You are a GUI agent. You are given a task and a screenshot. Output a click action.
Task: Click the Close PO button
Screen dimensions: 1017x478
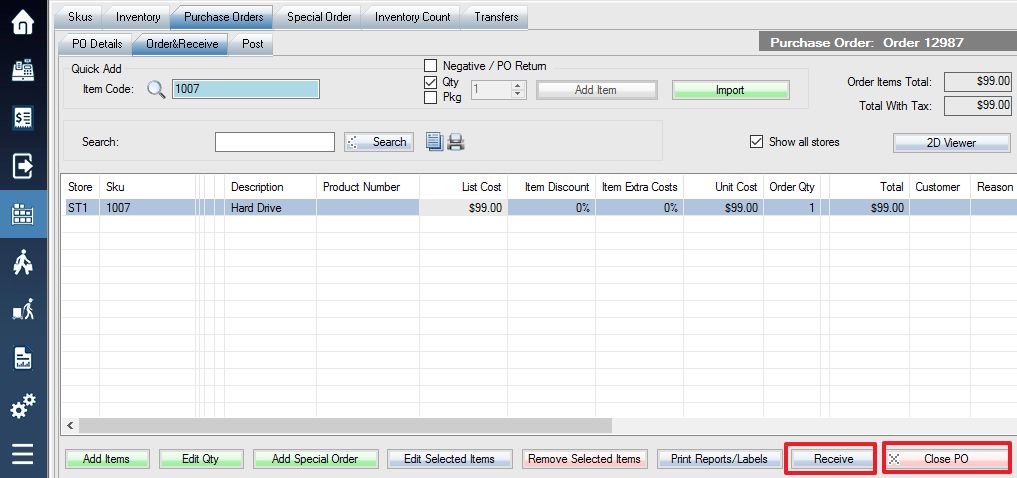pyautogui.click(x=947, y=459)
